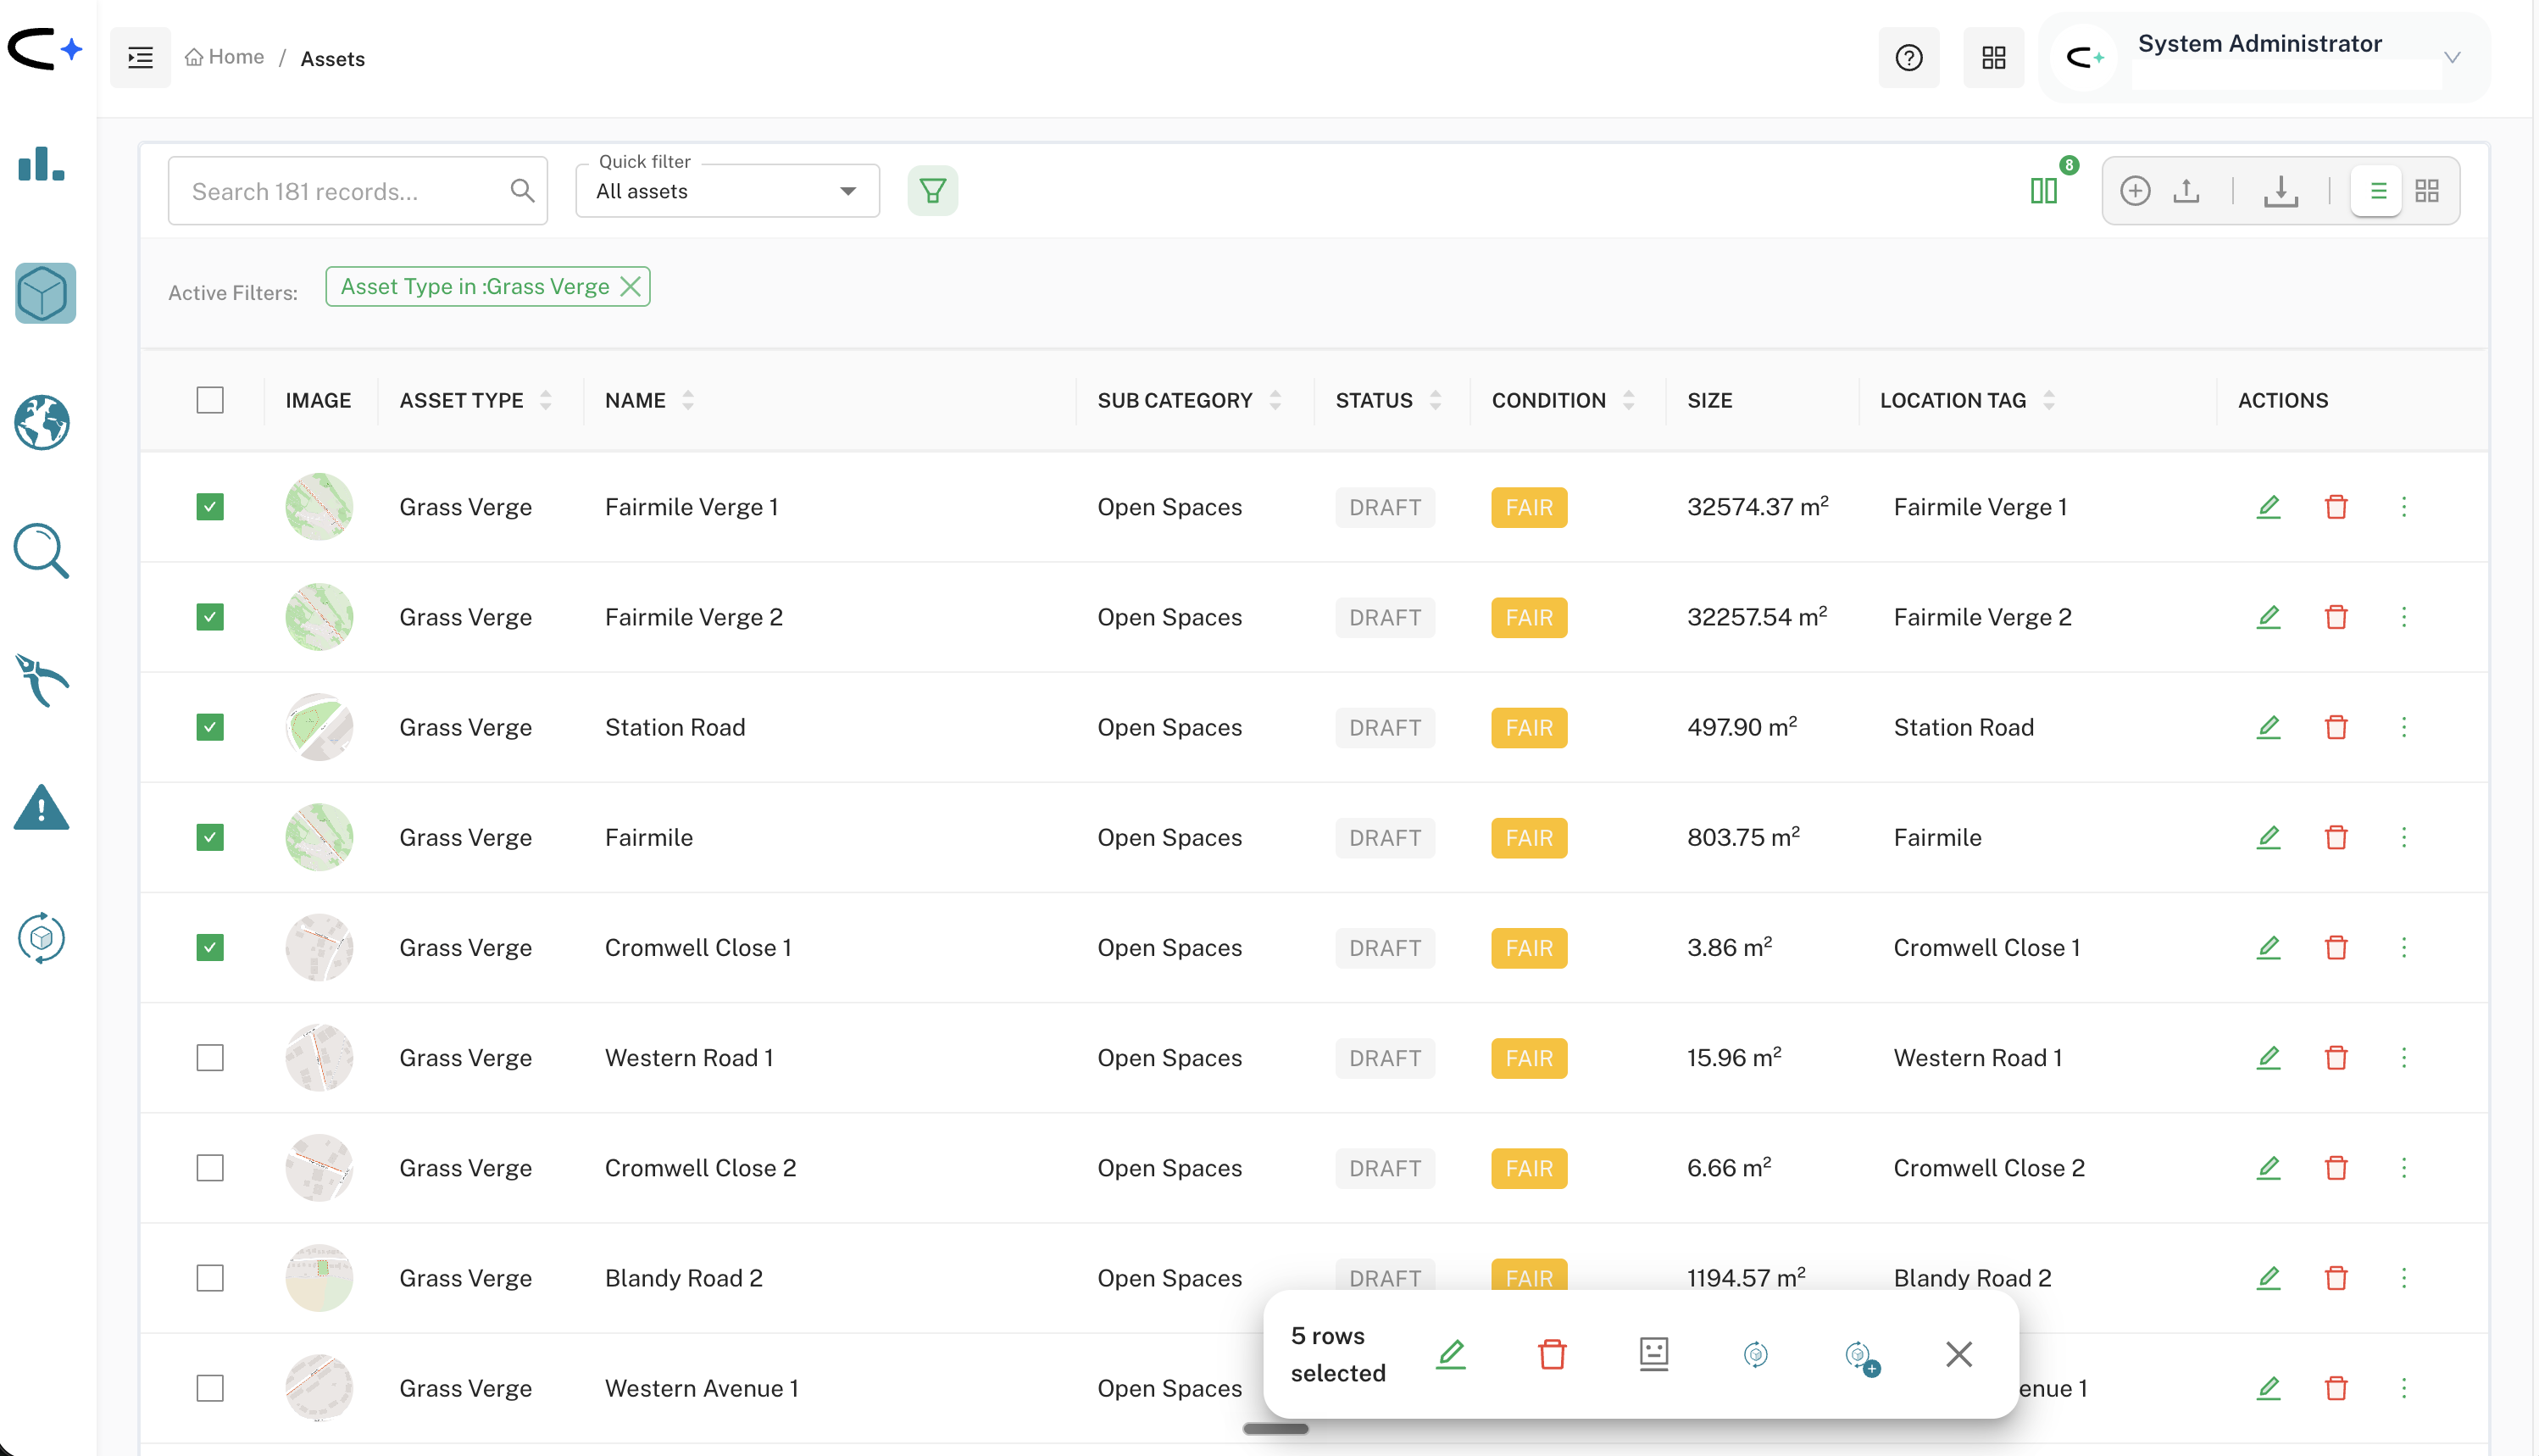This screenshot has height=1456, width=2539.
Task: Switch to grid card view icon
Action: [x=2427, y=190]
